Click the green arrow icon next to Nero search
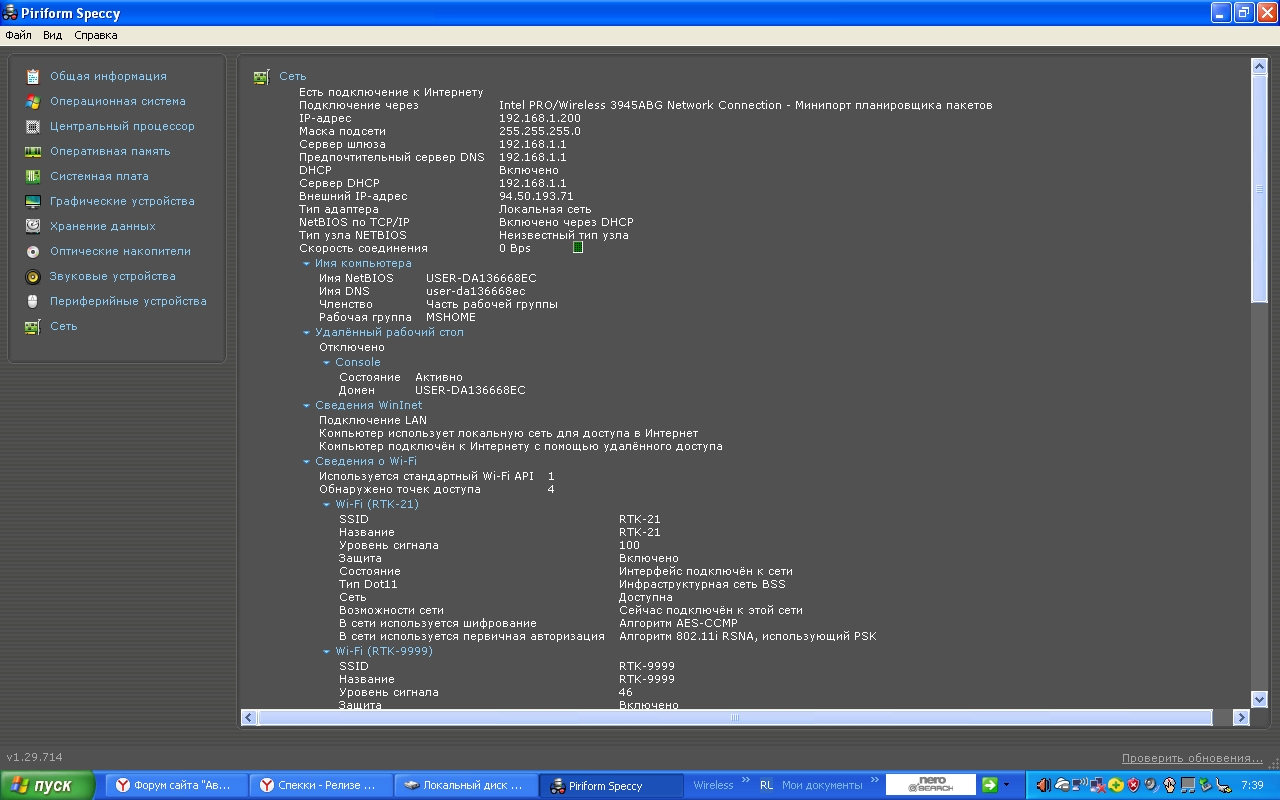The image size is (1280, 800). [990, 785]
